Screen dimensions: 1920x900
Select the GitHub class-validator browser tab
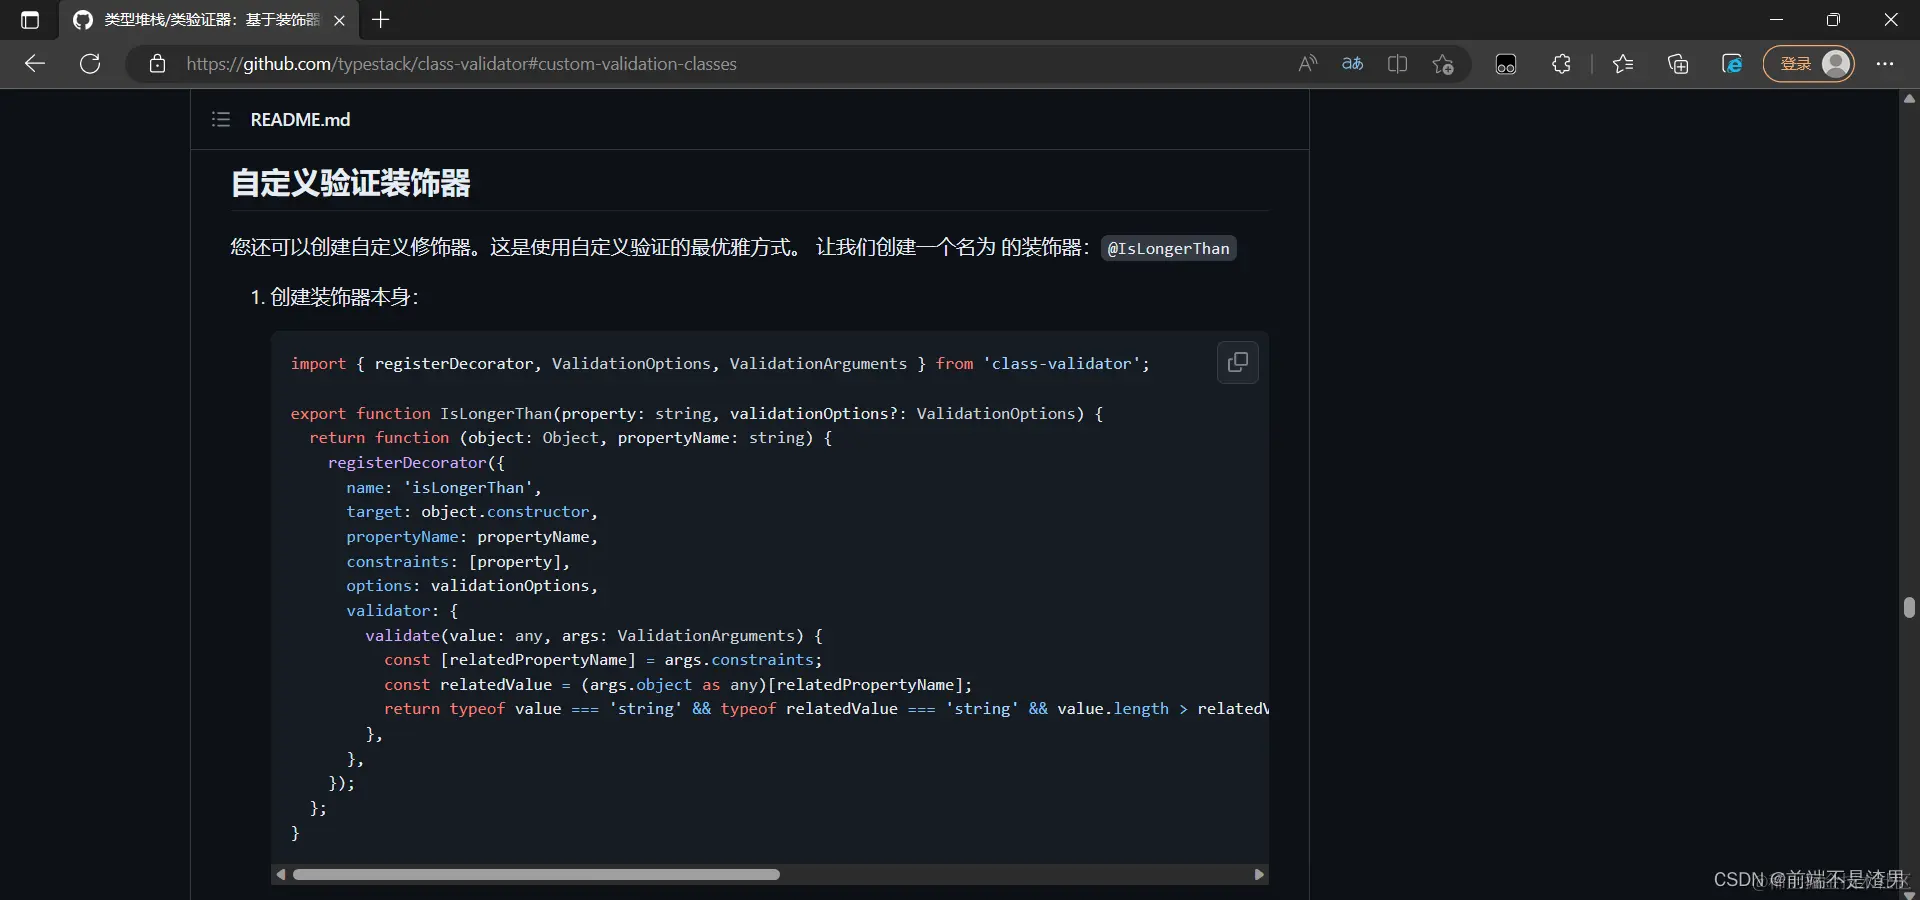click(210, 20)
